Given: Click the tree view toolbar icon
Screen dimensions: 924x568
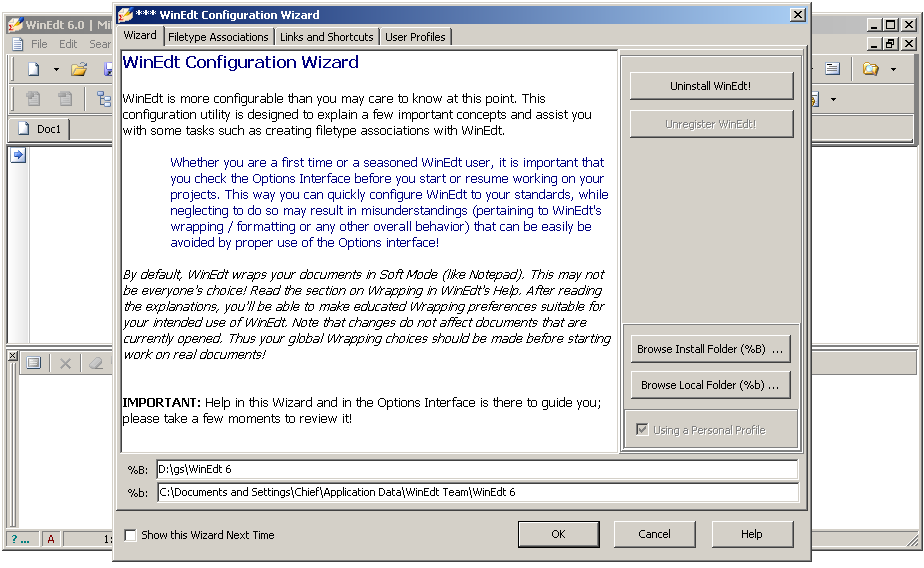Looking at the screenshot, I should 104,99.
